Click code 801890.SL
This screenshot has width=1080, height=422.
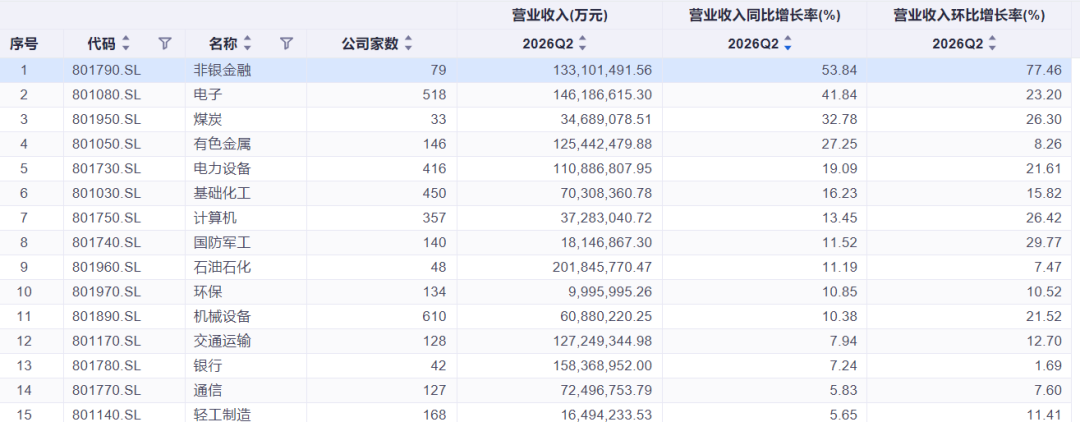[106, 316]
